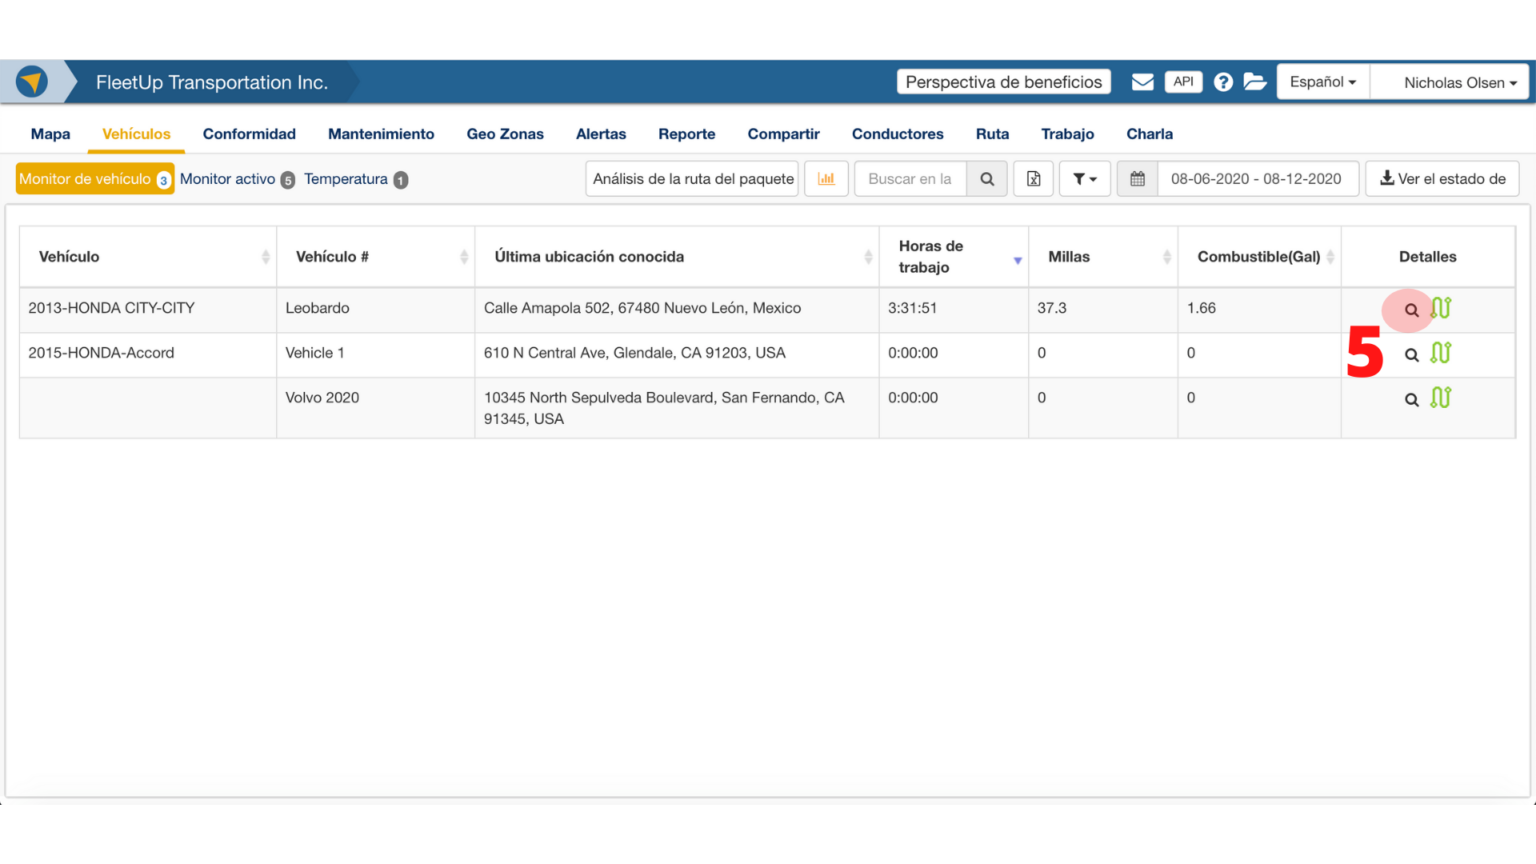Screen dimensions: 1536x864
Task: Open the API button in header
Action: click(1183, 82)
